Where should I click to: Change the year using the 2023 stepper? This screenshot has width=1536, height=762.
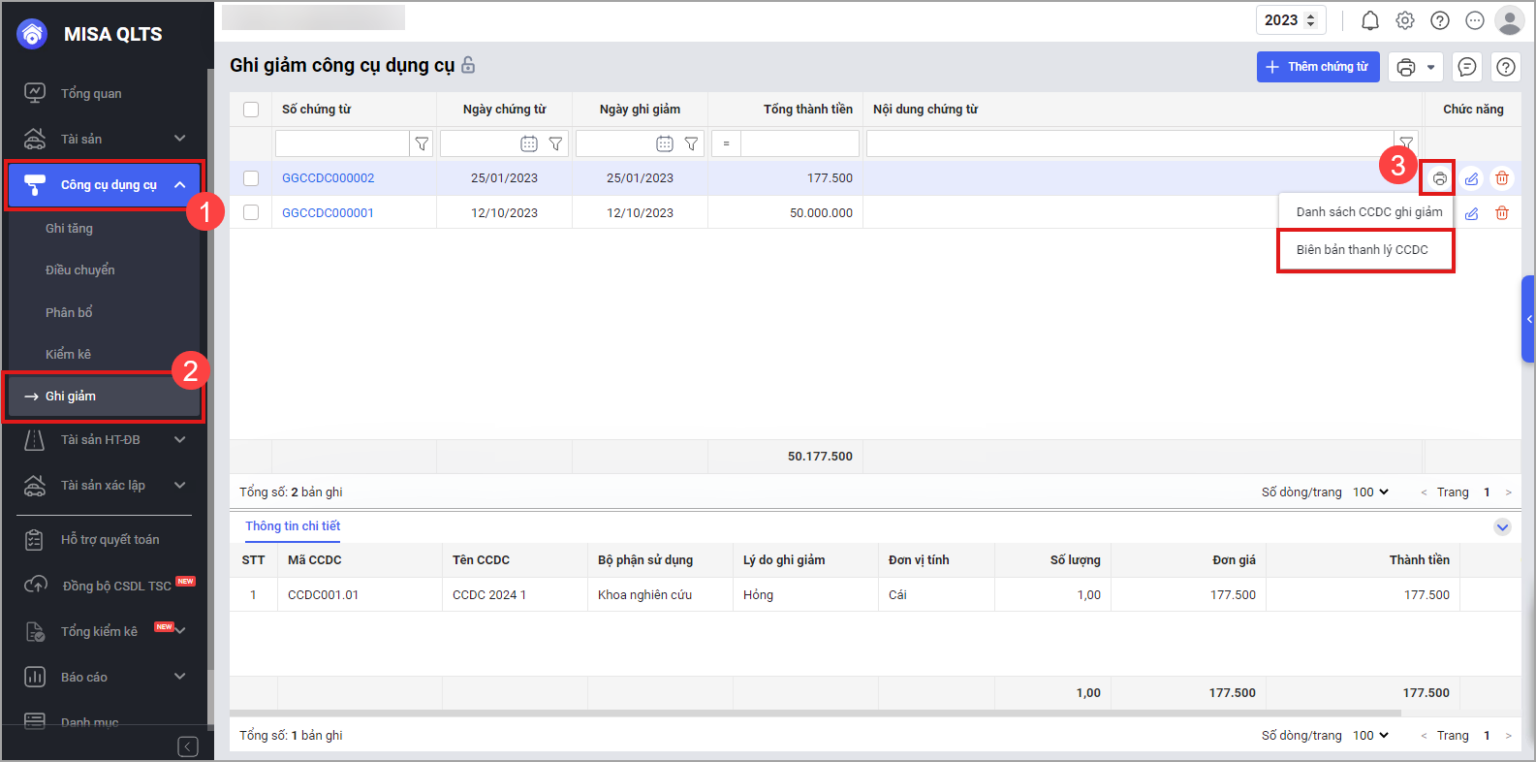[x=1311, y=20]
